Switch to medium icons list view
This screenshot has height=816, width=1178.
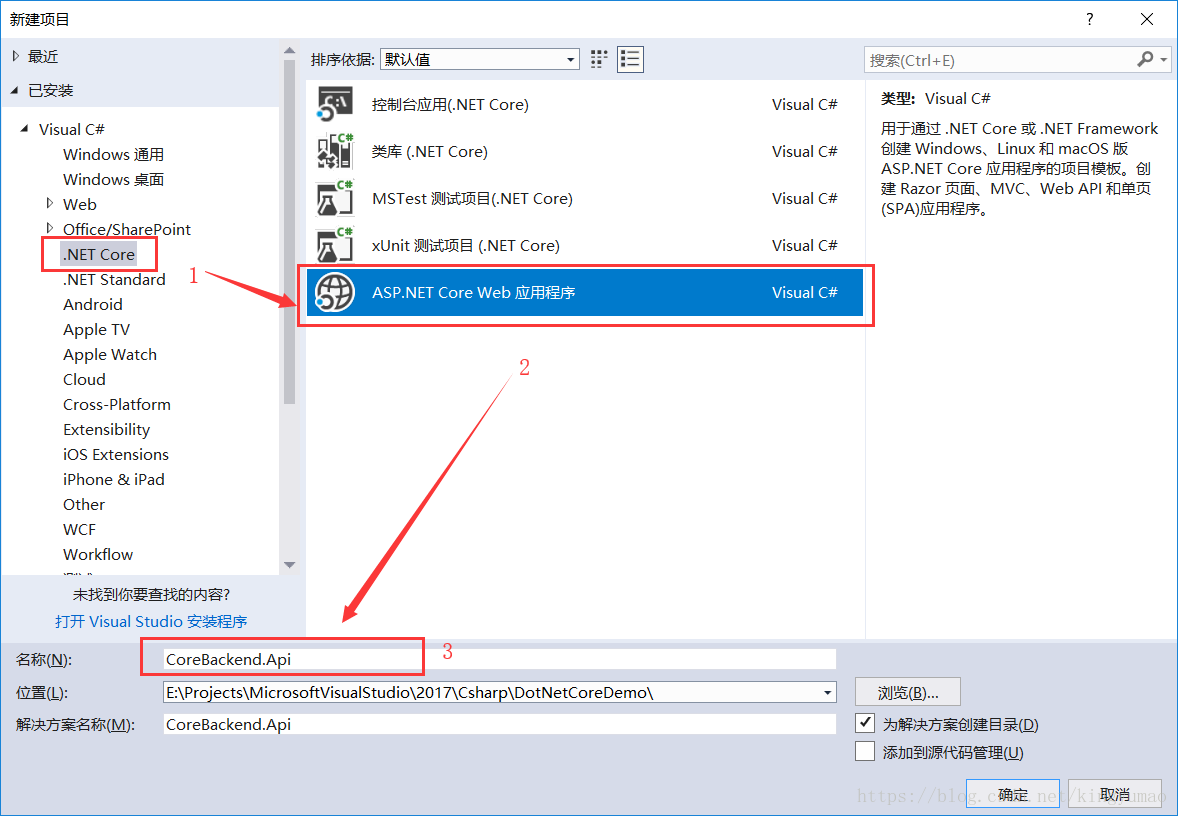pyautogui.click(x=630, y=59)
